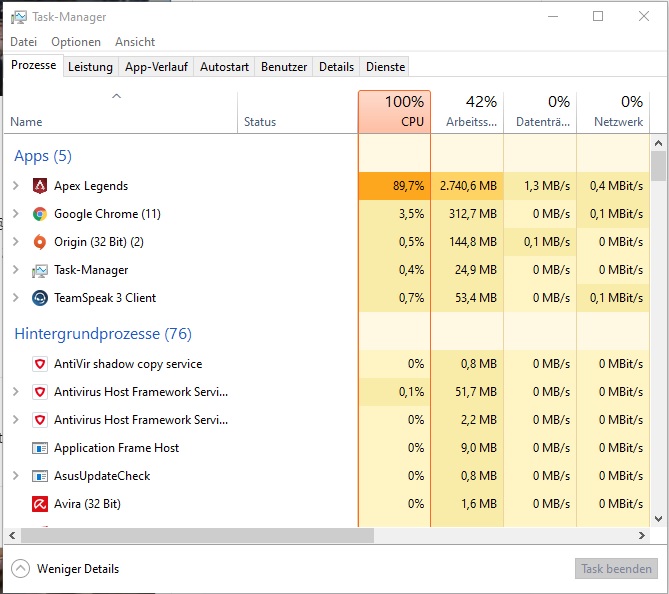Click icon of Antivirus Host Framework 51,7 MB
Viewport: 669px width, 594px height.
(40, 392)
